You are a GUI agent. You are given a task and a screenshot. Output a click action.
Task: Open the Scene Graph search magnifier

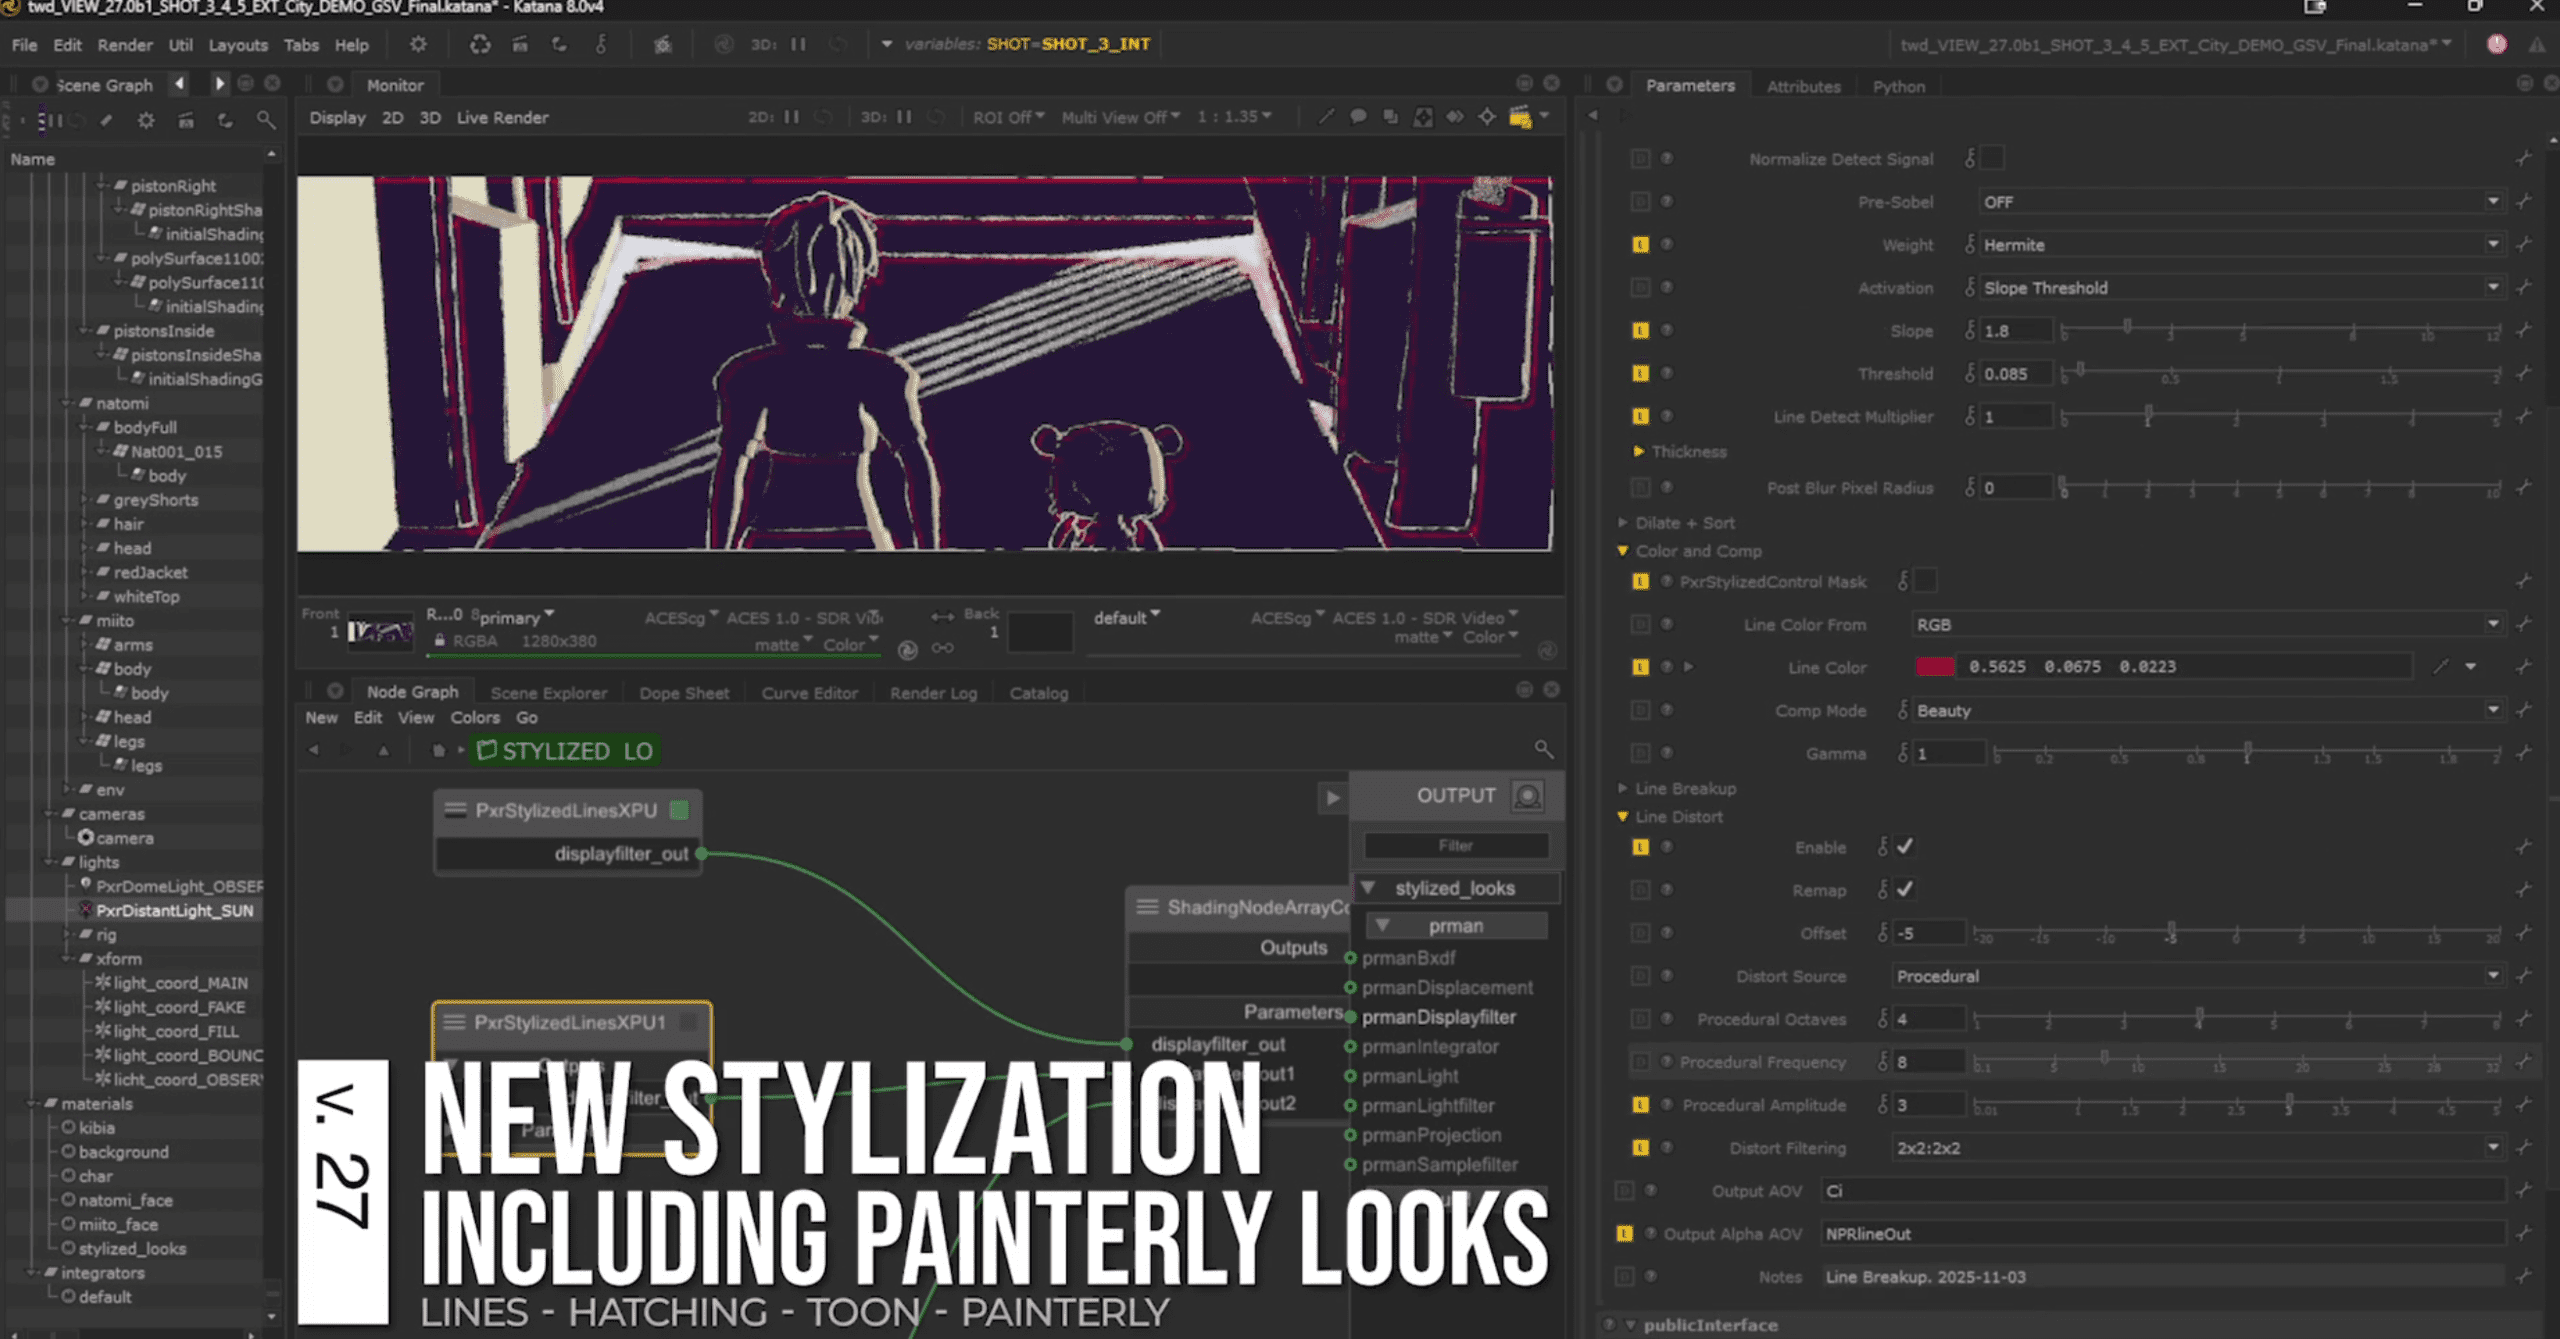265,120
